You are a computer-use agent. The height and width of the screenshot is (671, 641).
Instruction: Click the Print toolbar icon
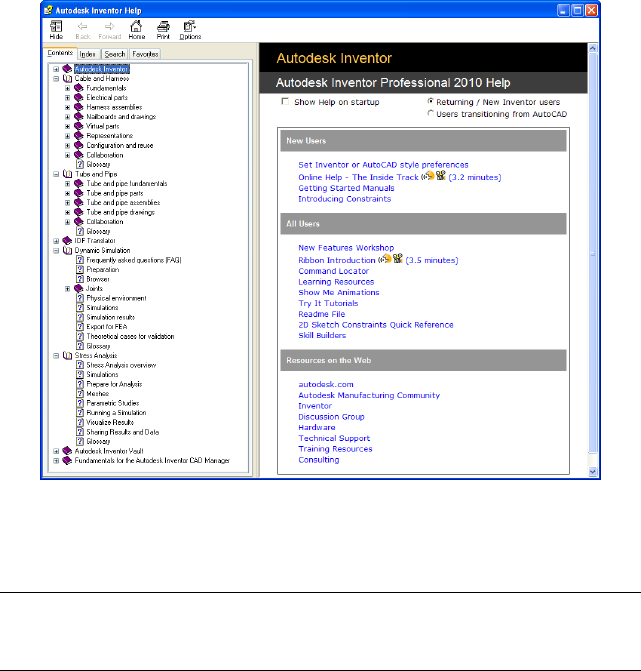[163, 27]
